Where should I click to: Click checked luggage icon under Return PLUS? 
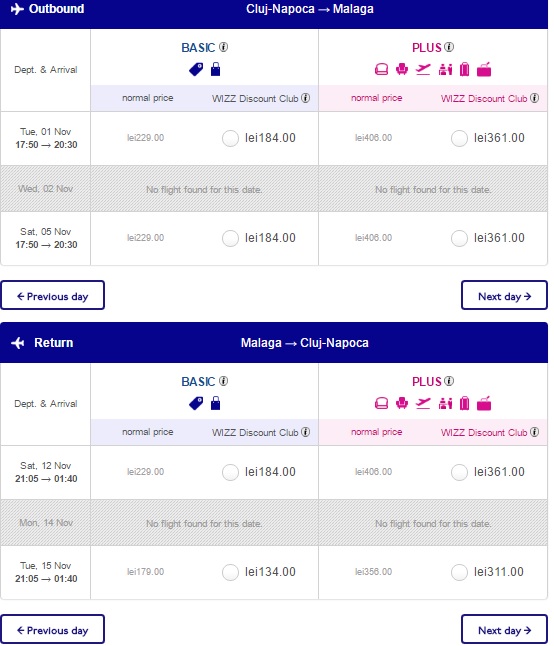click(x=464, y=403)
